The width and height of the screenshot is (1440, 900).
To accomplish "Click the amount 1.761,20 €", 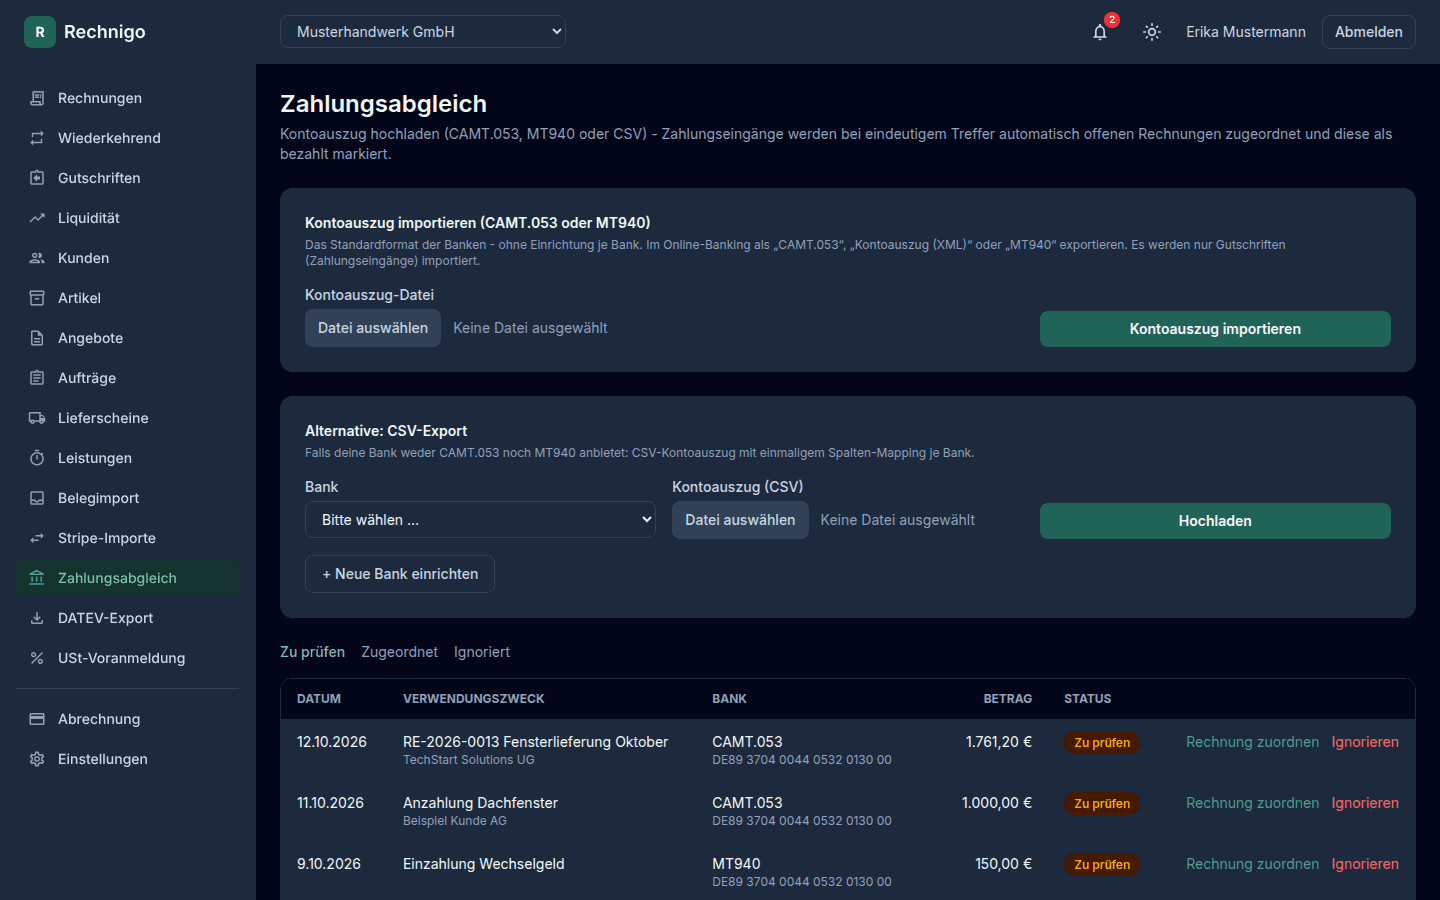I will coord(999,742).
